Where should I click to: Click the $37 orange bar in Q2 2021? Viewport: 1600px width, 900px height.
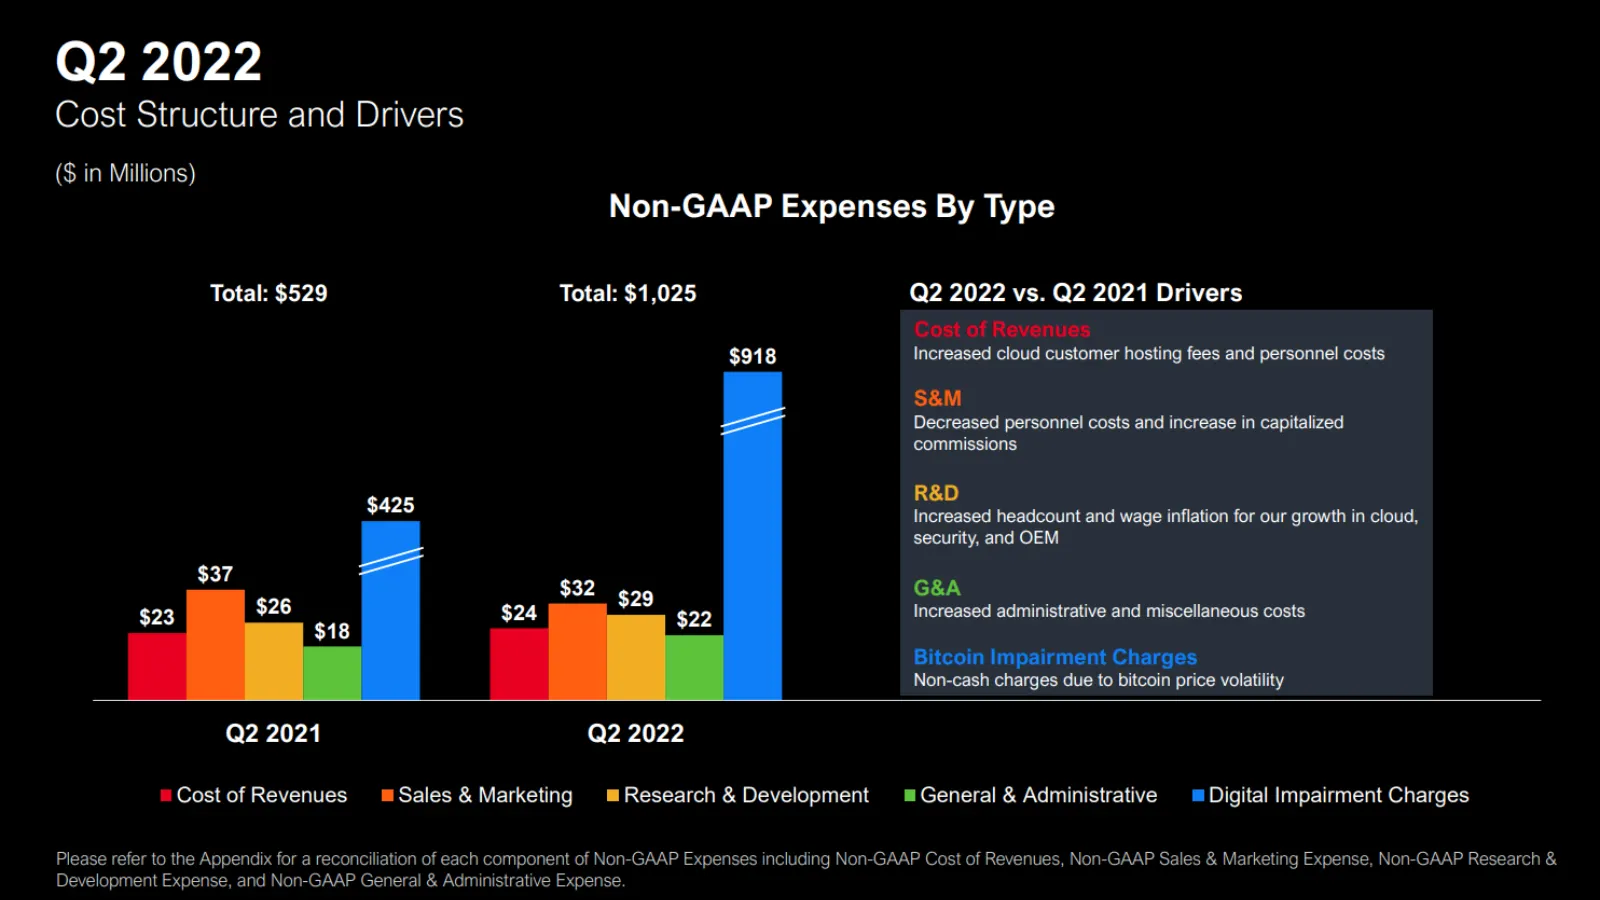click(x=215, y=645)
